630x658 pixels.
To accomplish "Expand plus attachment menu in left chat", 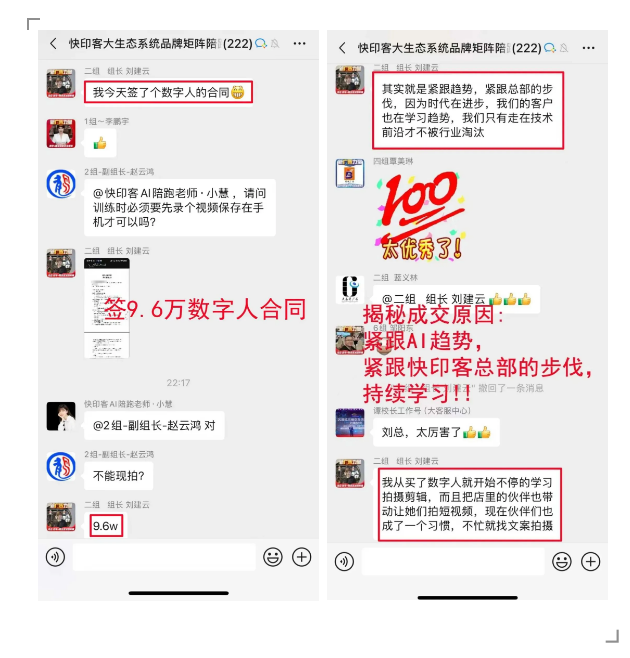I will [x=301, y=557].
